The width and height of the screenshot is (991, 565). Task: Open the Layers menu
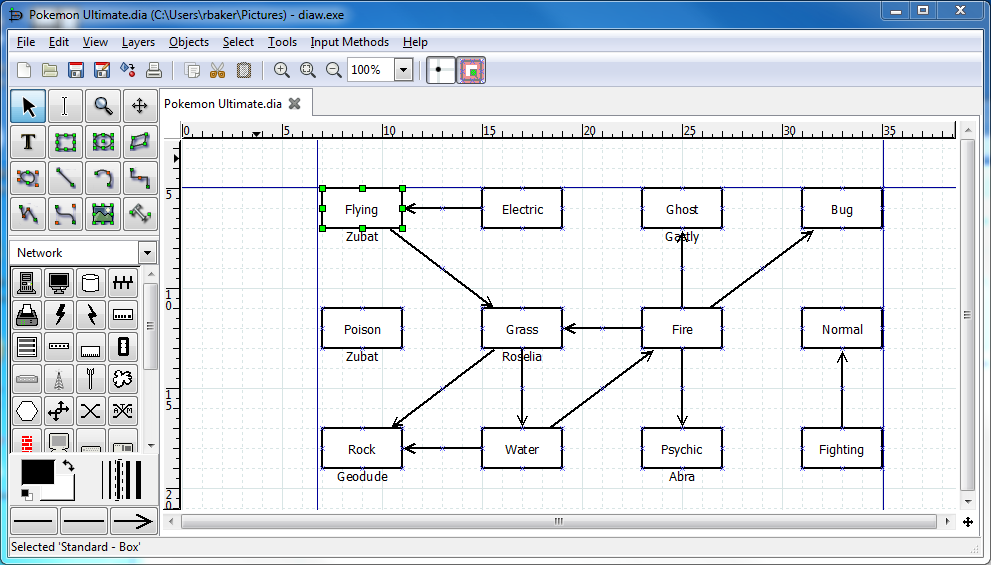138,42
